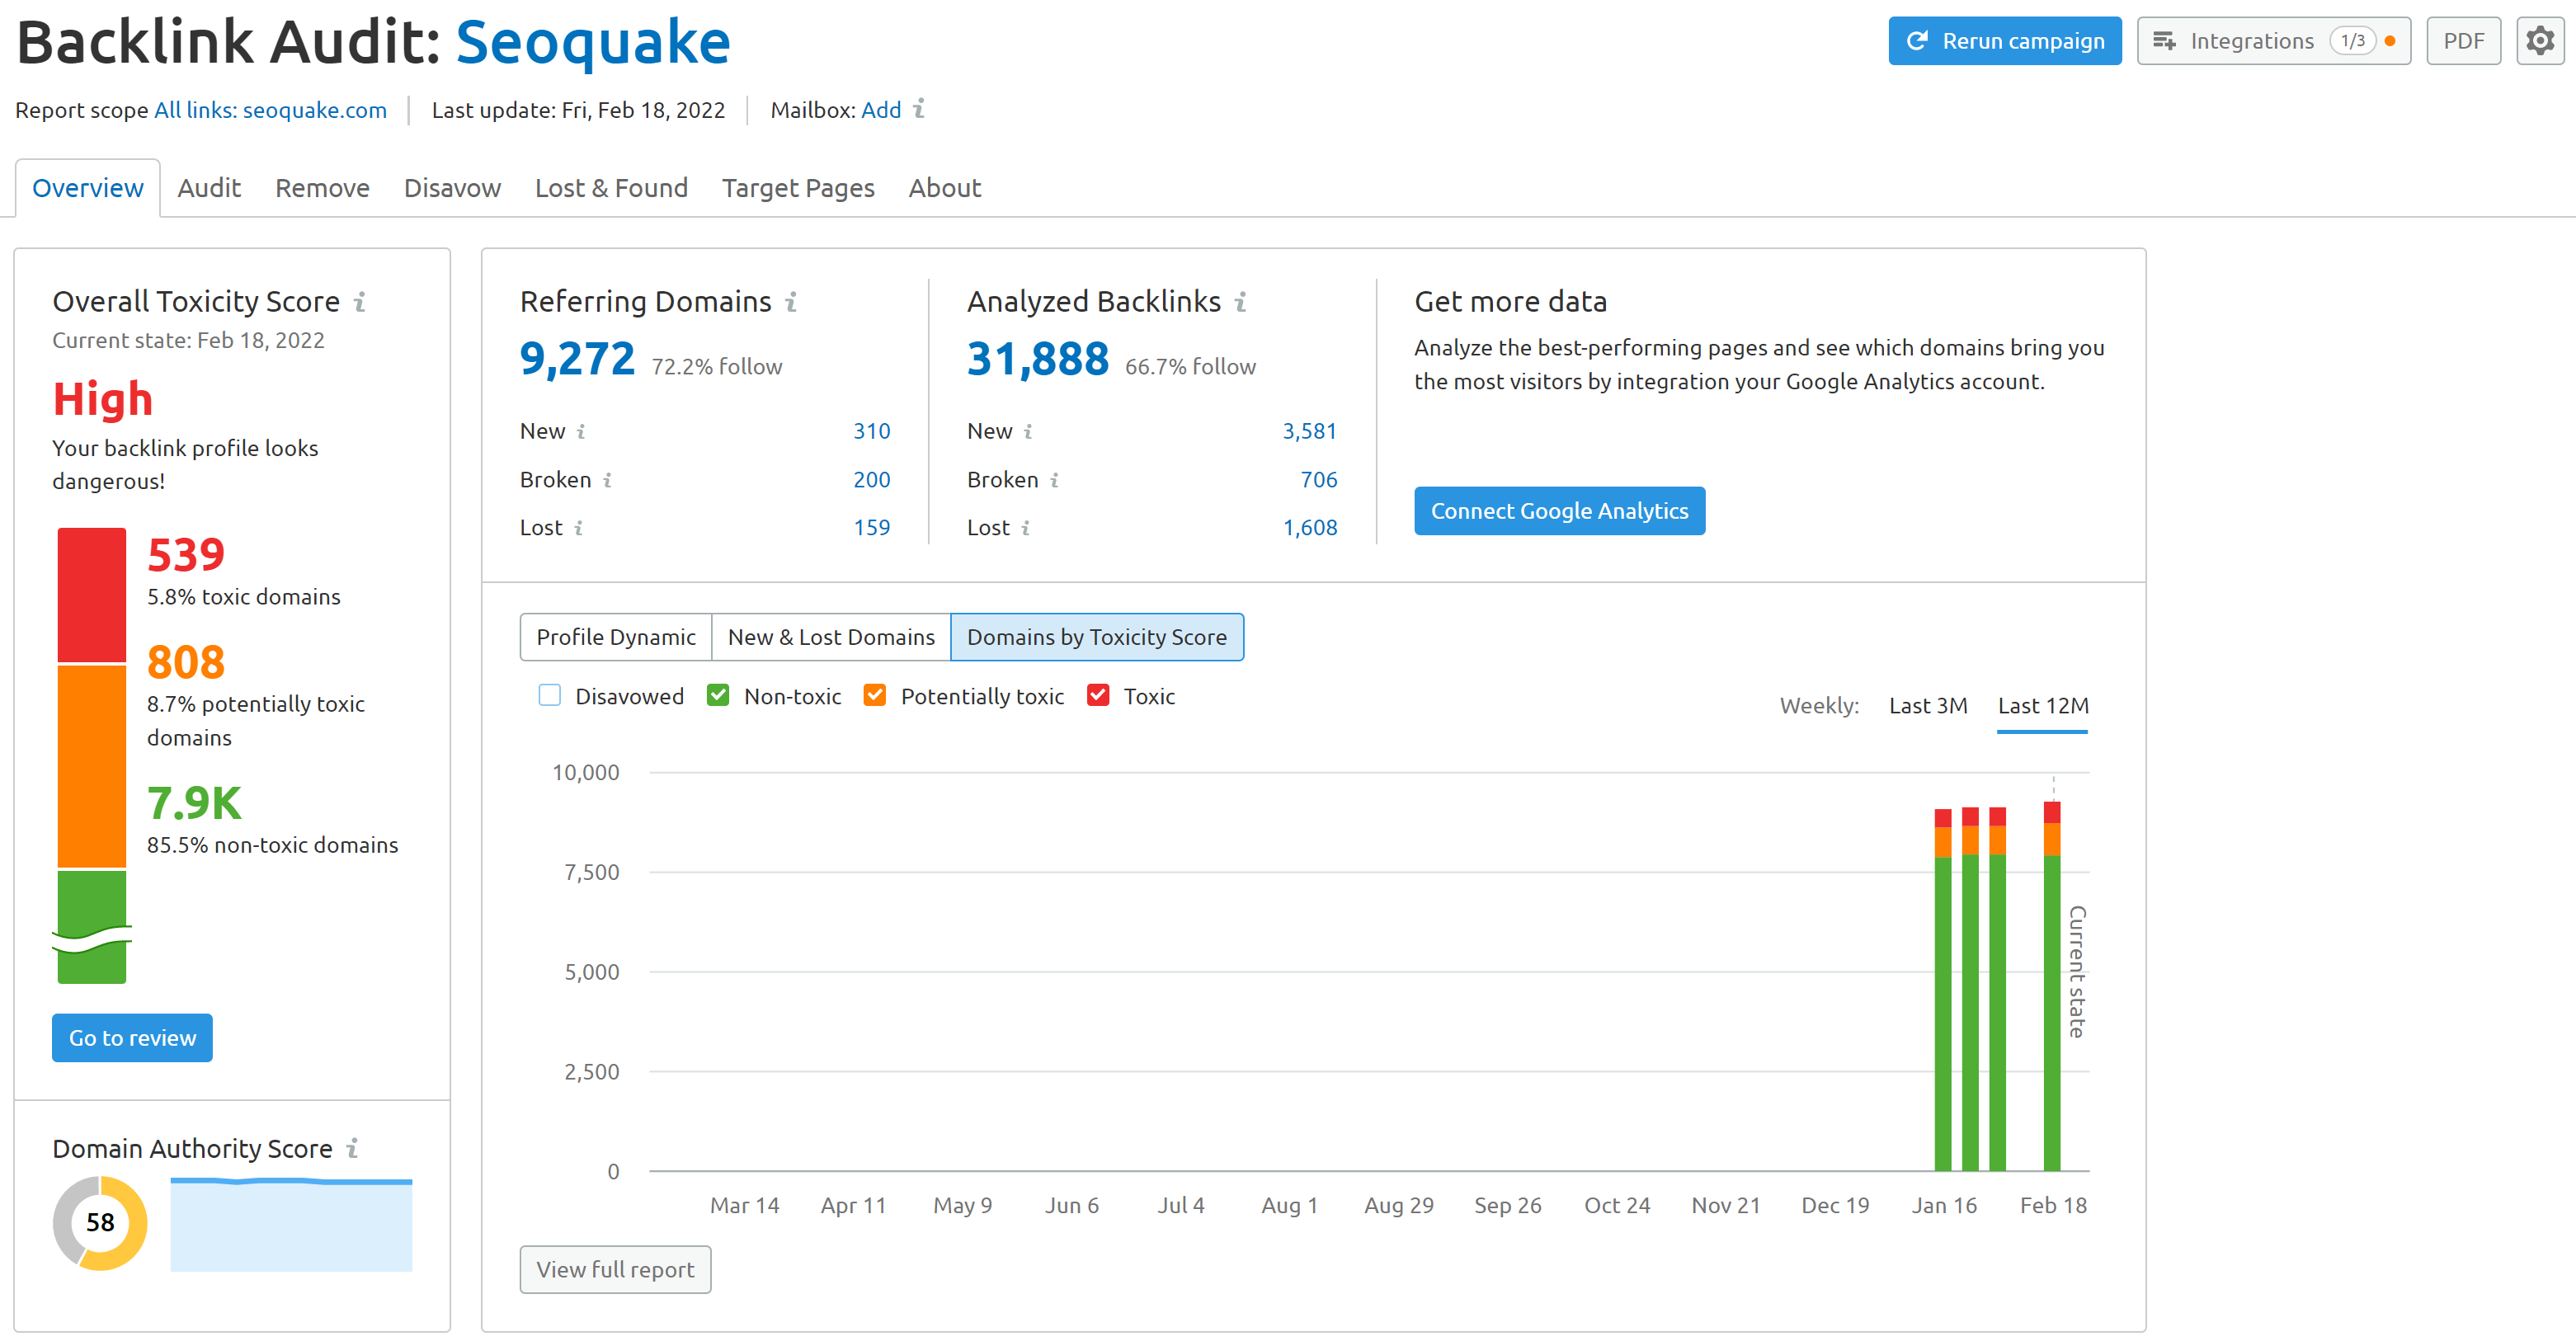2576x1341 pixels.
Task: Select Domains by Toxicity Score chart tab
Action: [x=1097, y=637]
